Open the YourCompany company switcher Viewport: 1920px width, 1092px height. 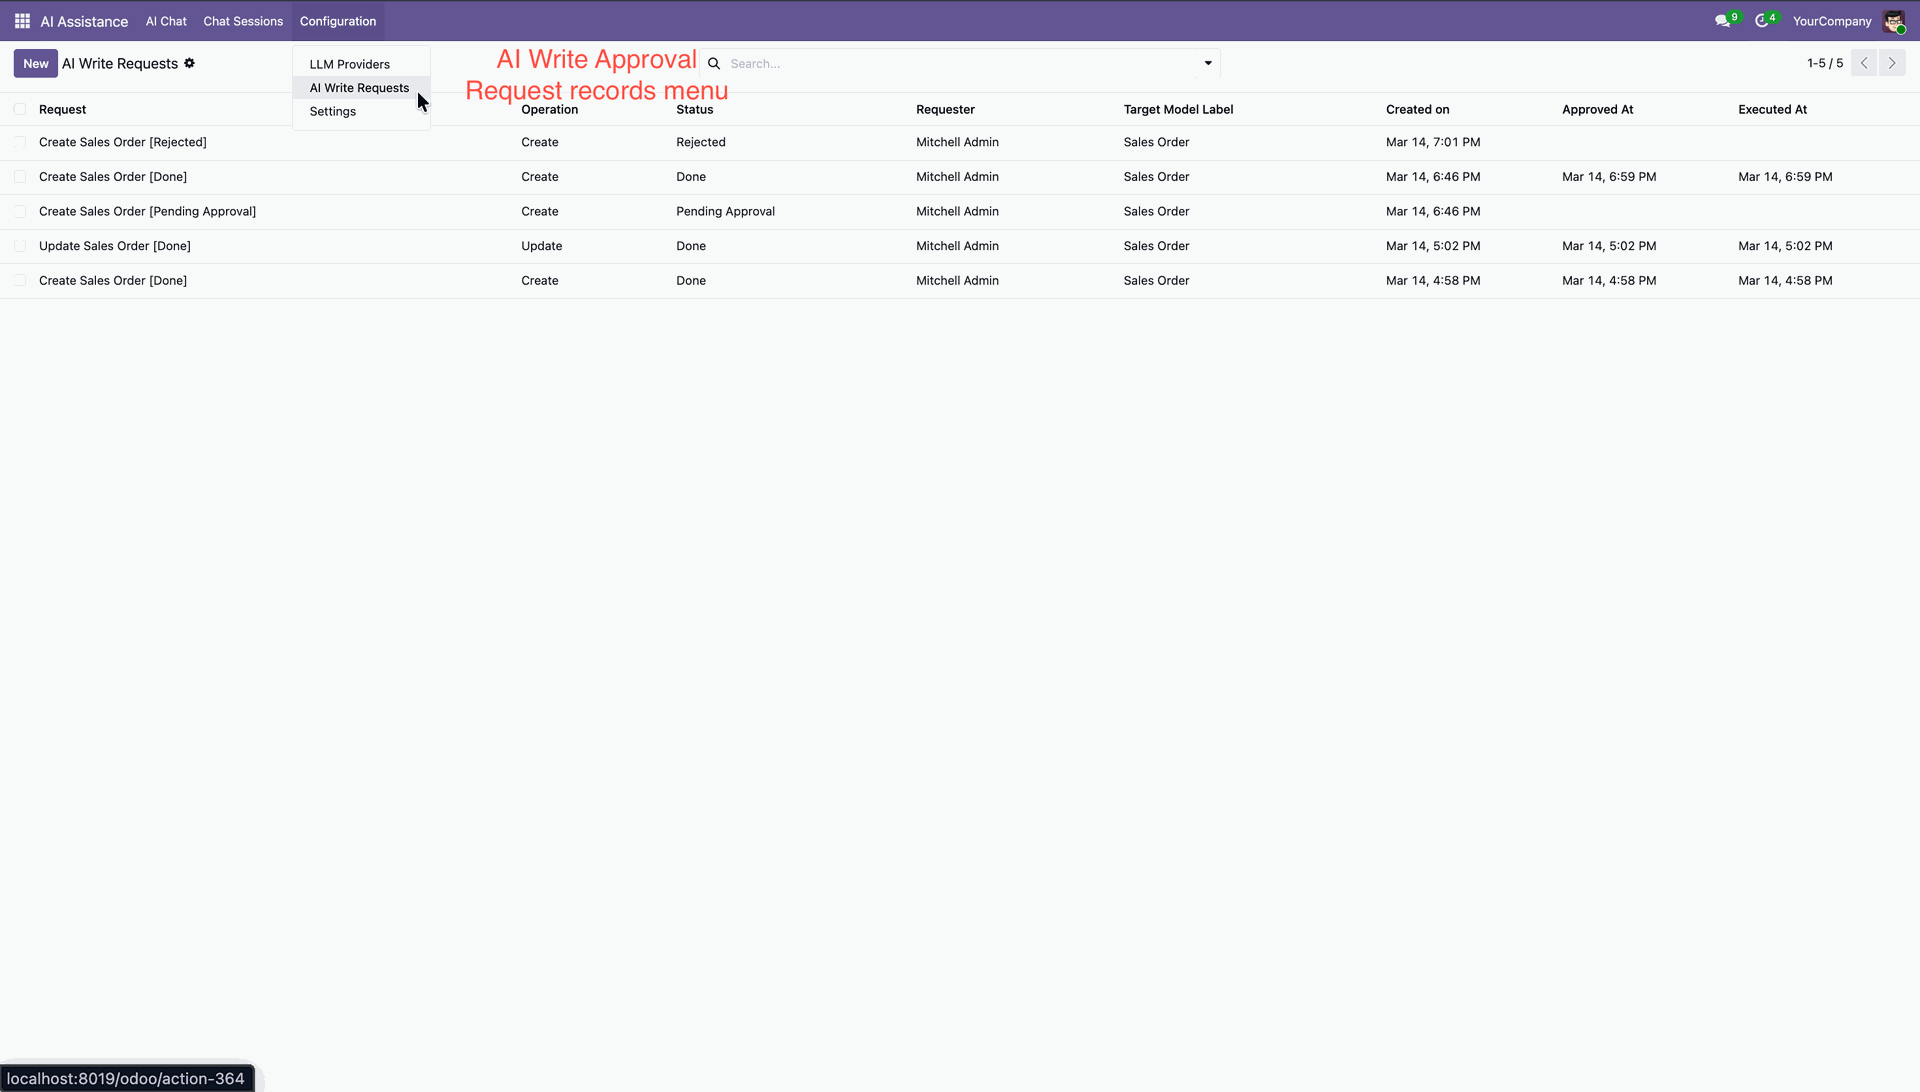(1831, 21)
